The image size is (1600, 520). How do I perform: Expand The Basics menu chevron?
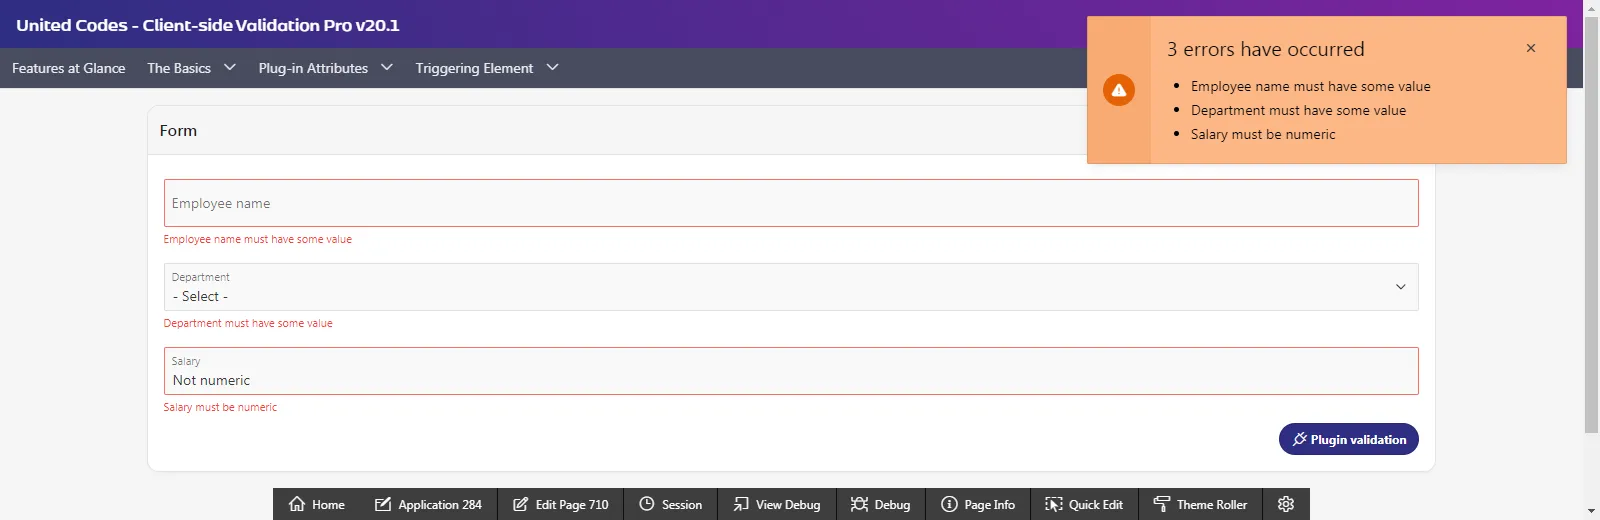pos(230,68)
